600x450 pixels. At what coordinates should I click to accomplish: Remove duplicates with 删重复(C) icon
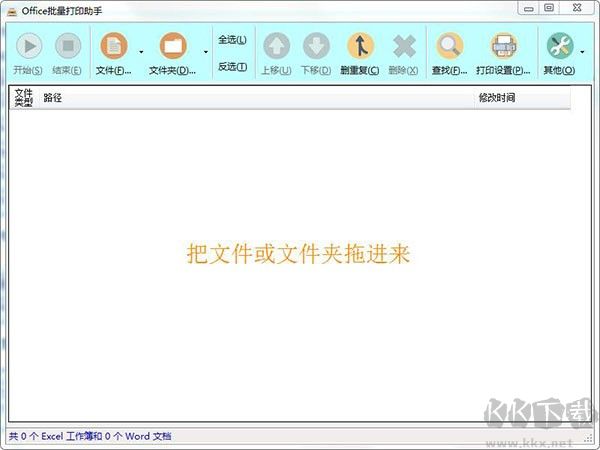pyautogui.click(x=360, y=46)
